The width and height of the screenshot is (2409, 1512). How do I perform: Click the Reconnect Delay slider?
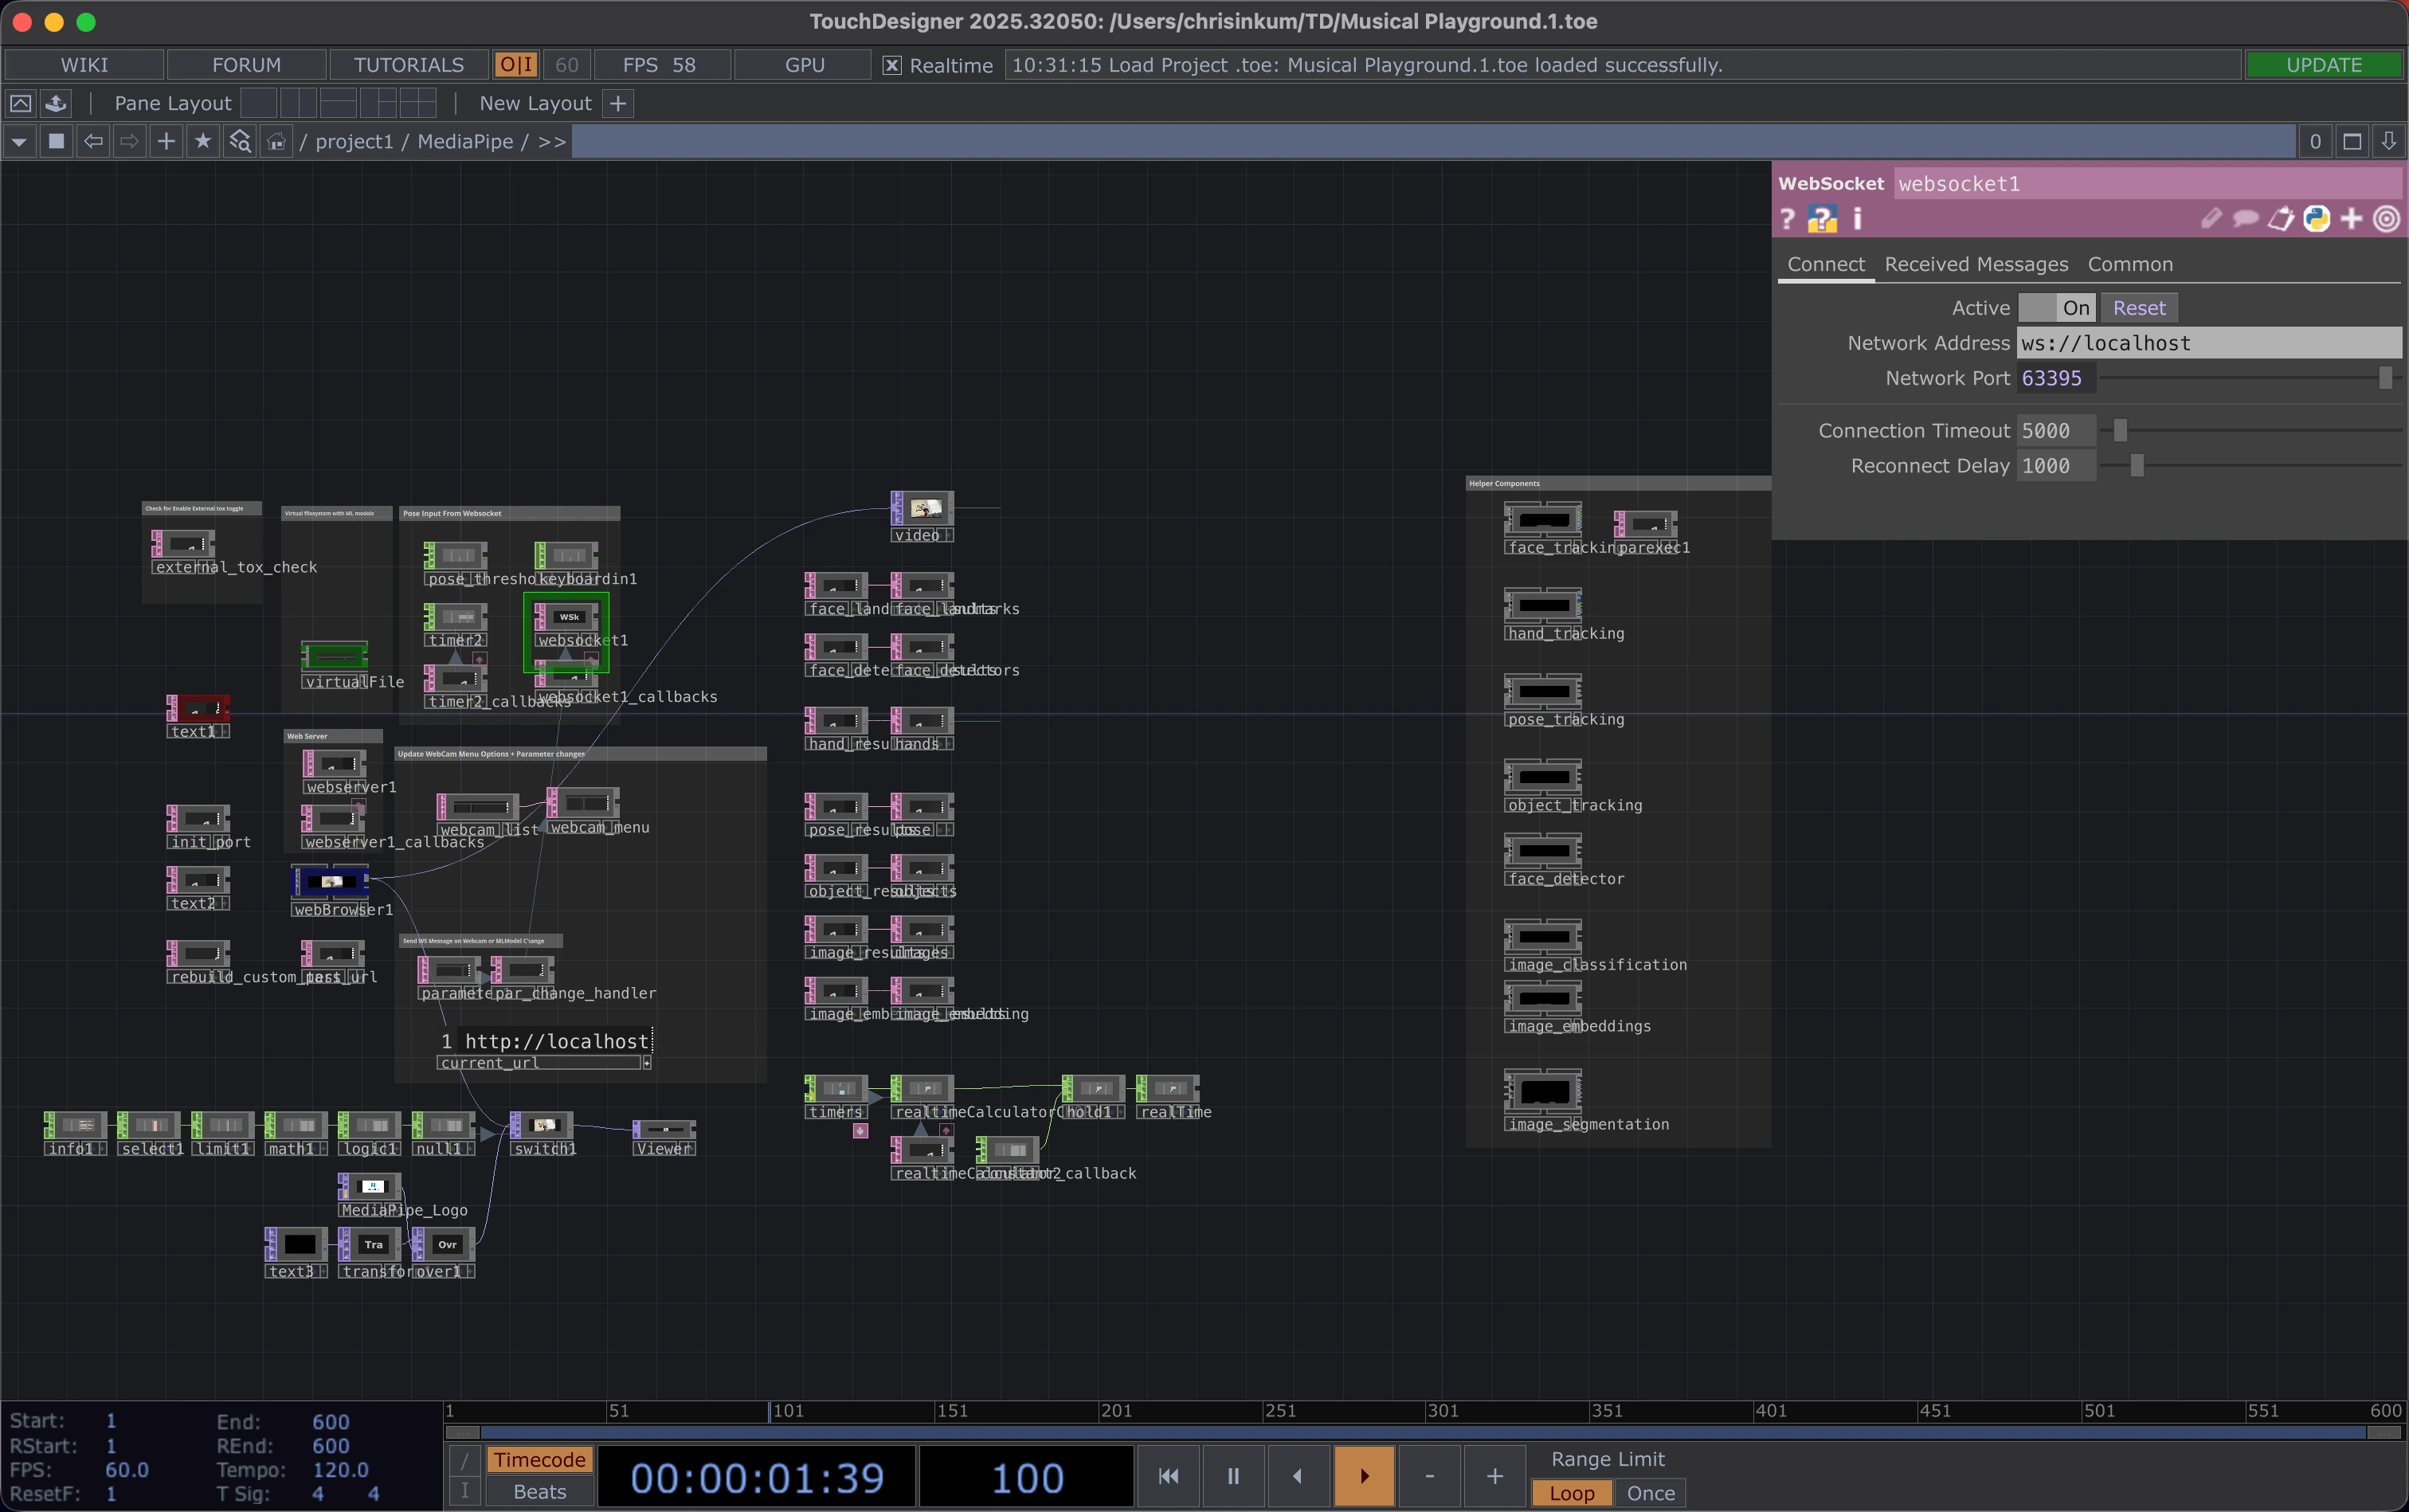2249,466
